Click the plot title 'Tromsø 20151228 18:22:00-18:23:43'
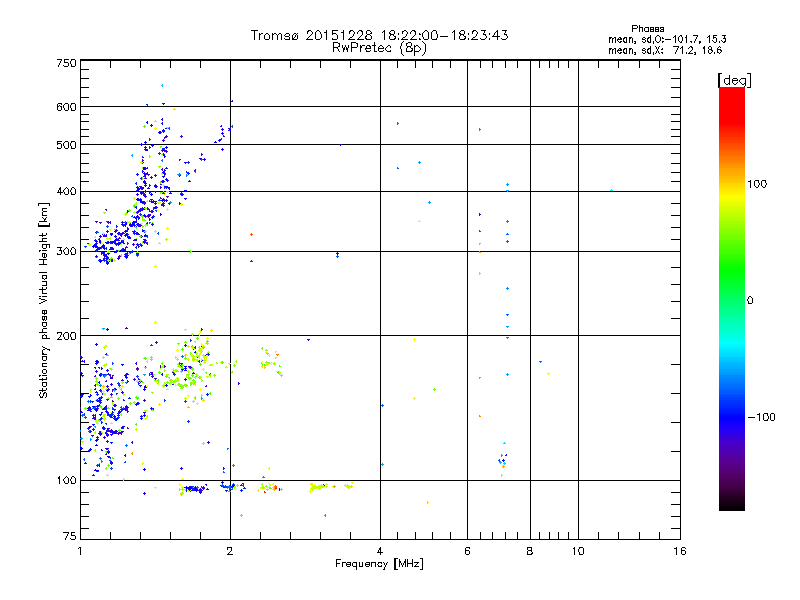The width and height of the screenshot is (800, 600). coord(379,35)
